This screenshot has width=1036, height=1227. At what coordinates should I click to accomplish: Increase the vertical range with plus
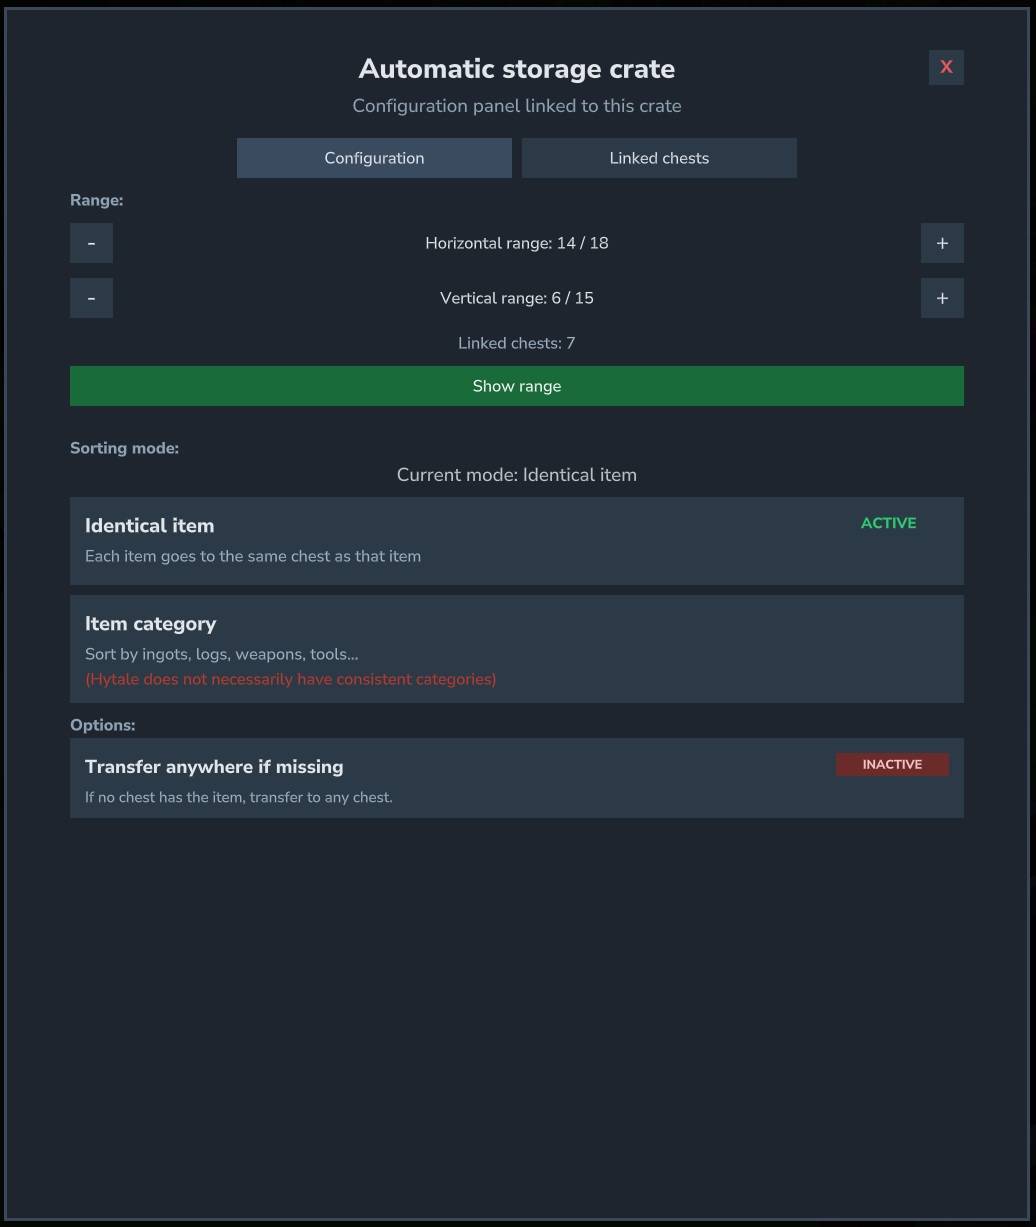tap(941, 298)
